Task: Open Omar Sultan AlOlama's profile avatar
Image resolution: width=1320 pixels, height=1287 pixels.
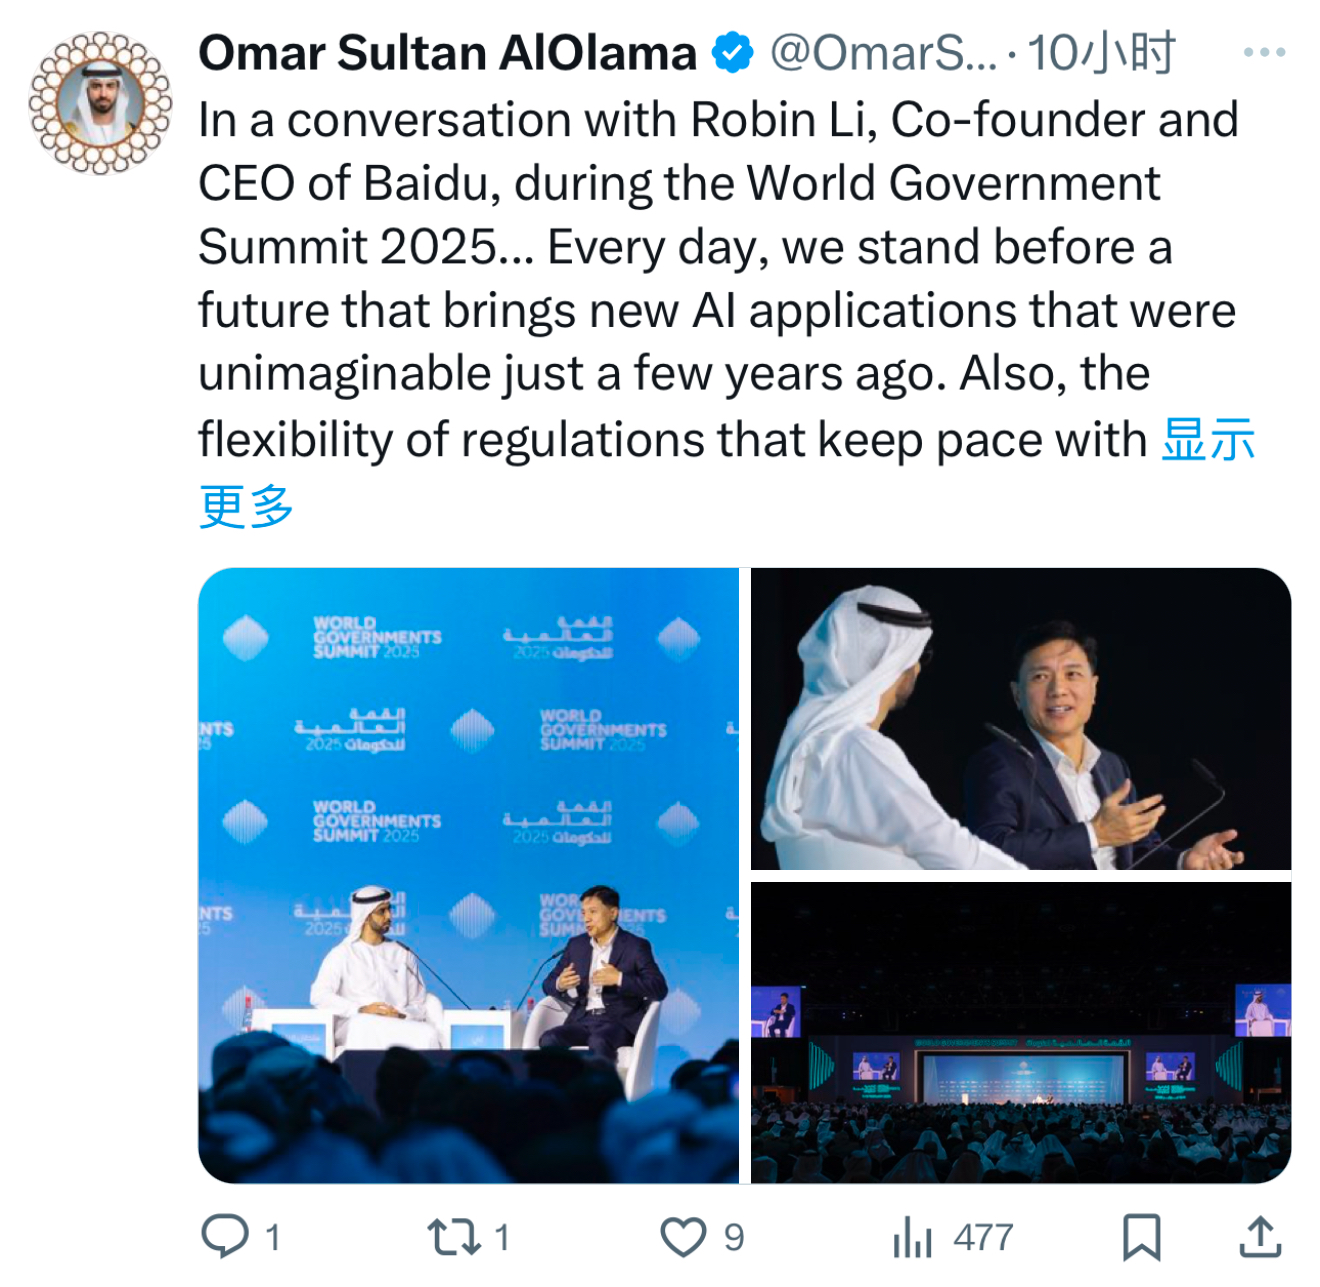Action: point(100,102)
